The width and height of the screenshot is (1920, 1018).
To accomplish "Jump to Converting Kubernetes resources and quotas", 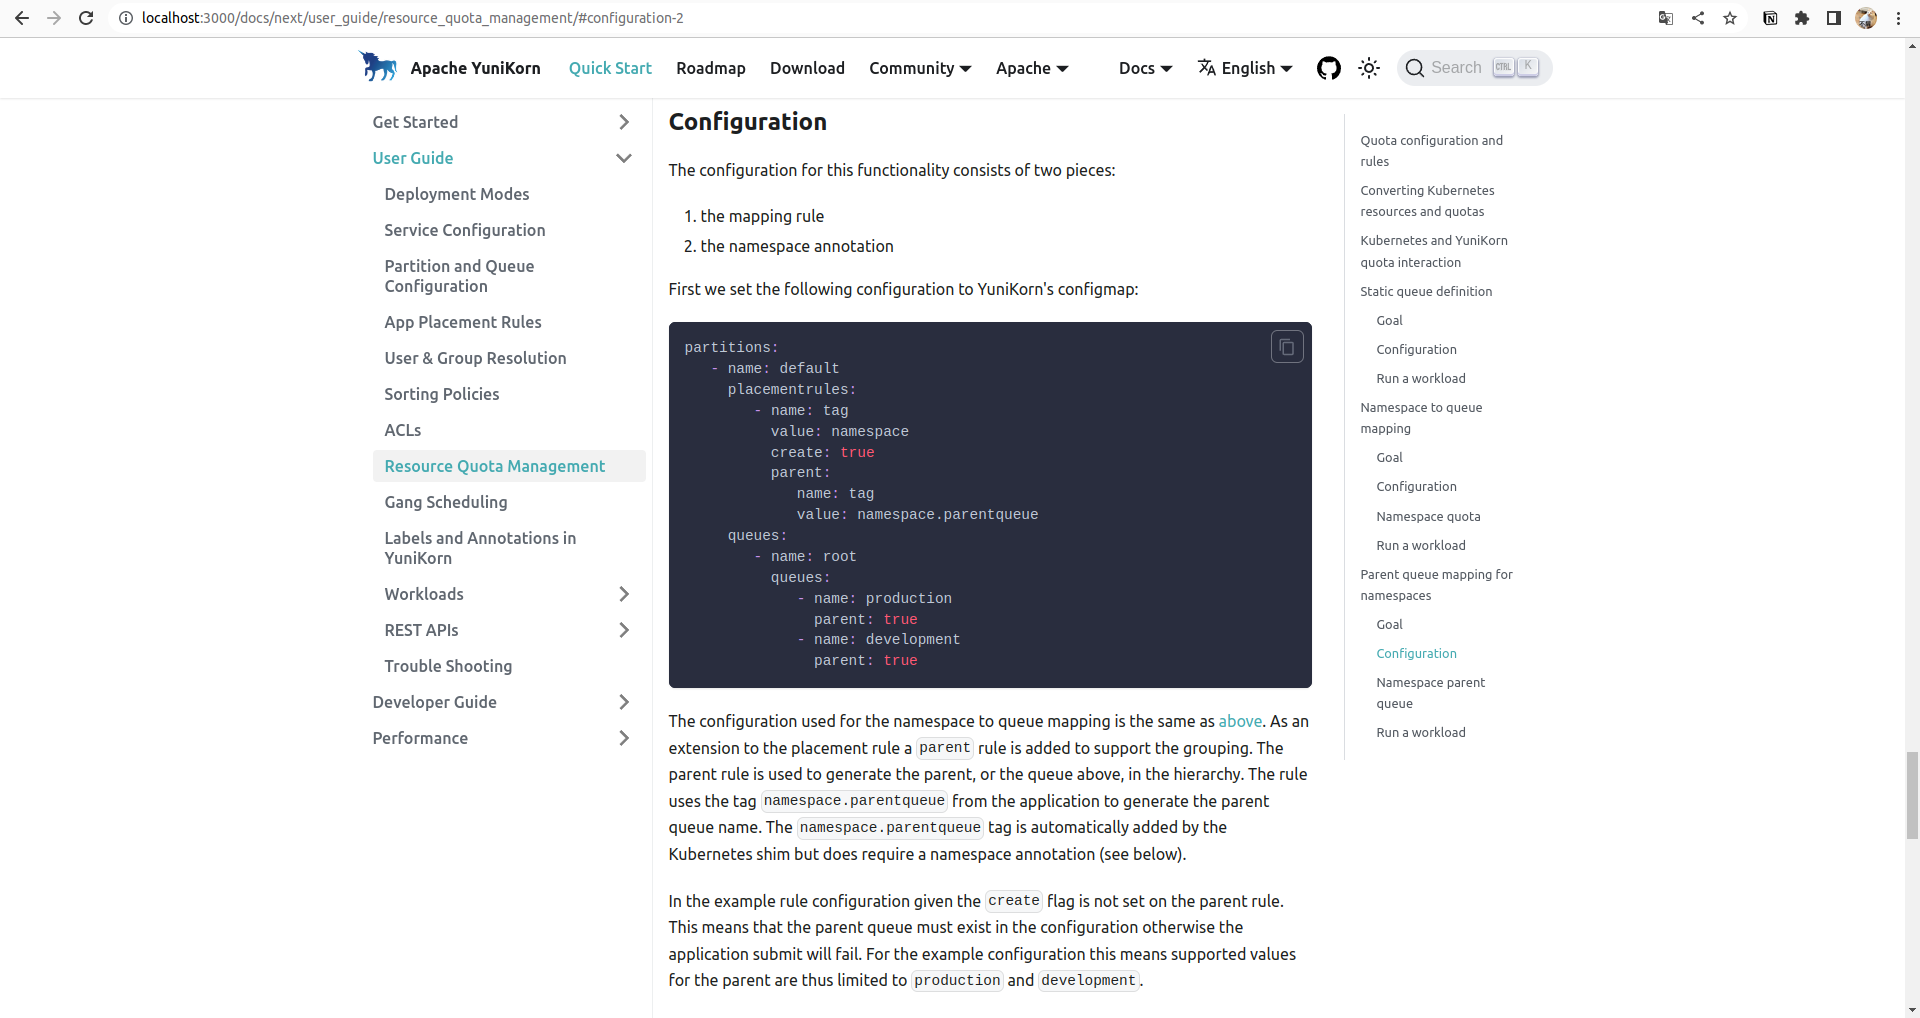I will pos(1427,201).
